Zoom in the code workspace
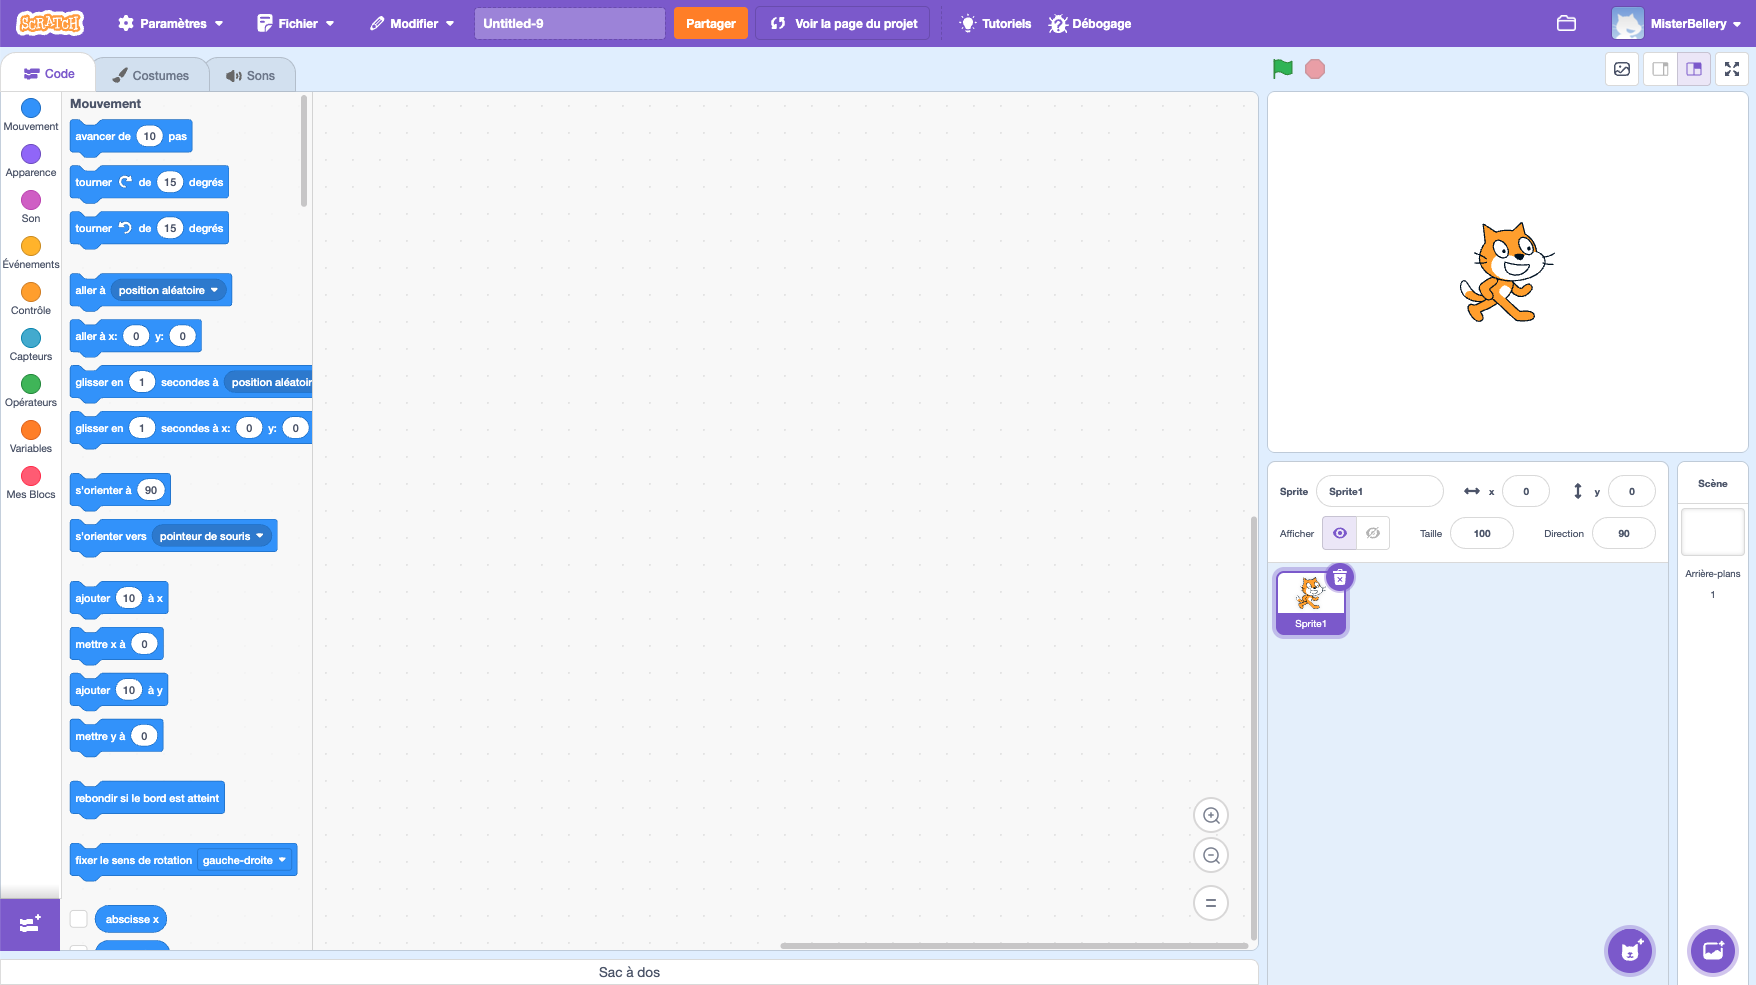Screen dimensions: 1756x985 point(1211,815)
